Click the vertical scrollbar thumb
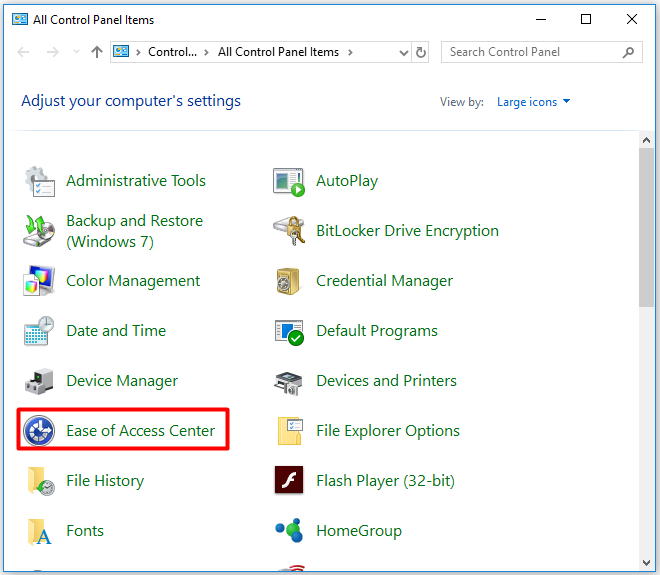The width and height of the screenshot is (660, 575). click(646, 228)
